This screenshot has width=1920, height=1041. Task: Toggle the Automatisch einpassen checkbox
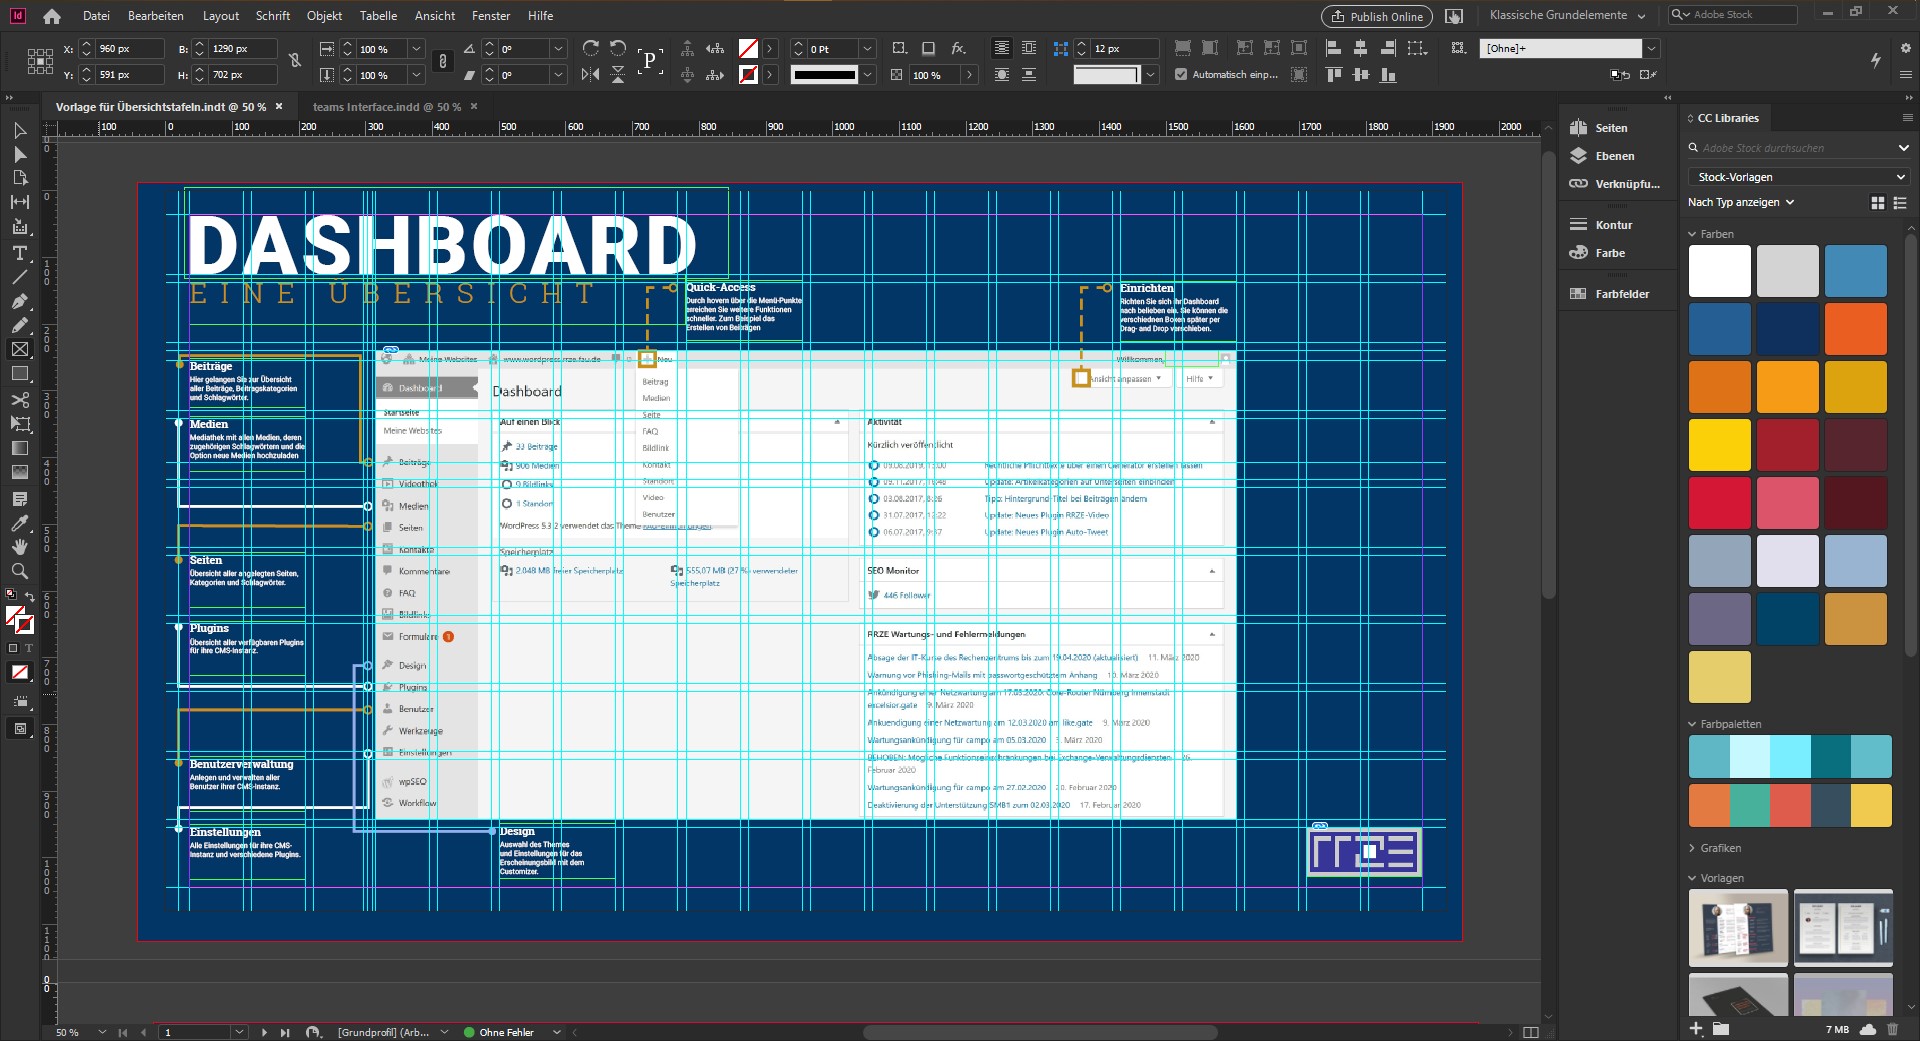pyautogui.click(x=1181, y=74)
